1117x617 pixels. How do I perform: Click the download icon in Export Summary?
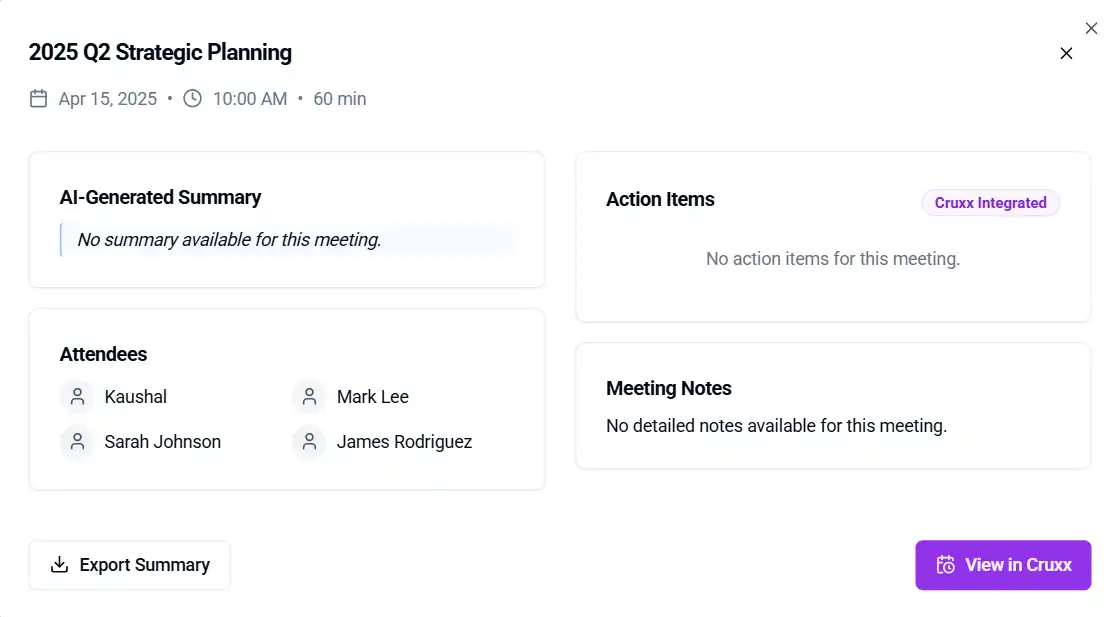(x=60, y=565)
